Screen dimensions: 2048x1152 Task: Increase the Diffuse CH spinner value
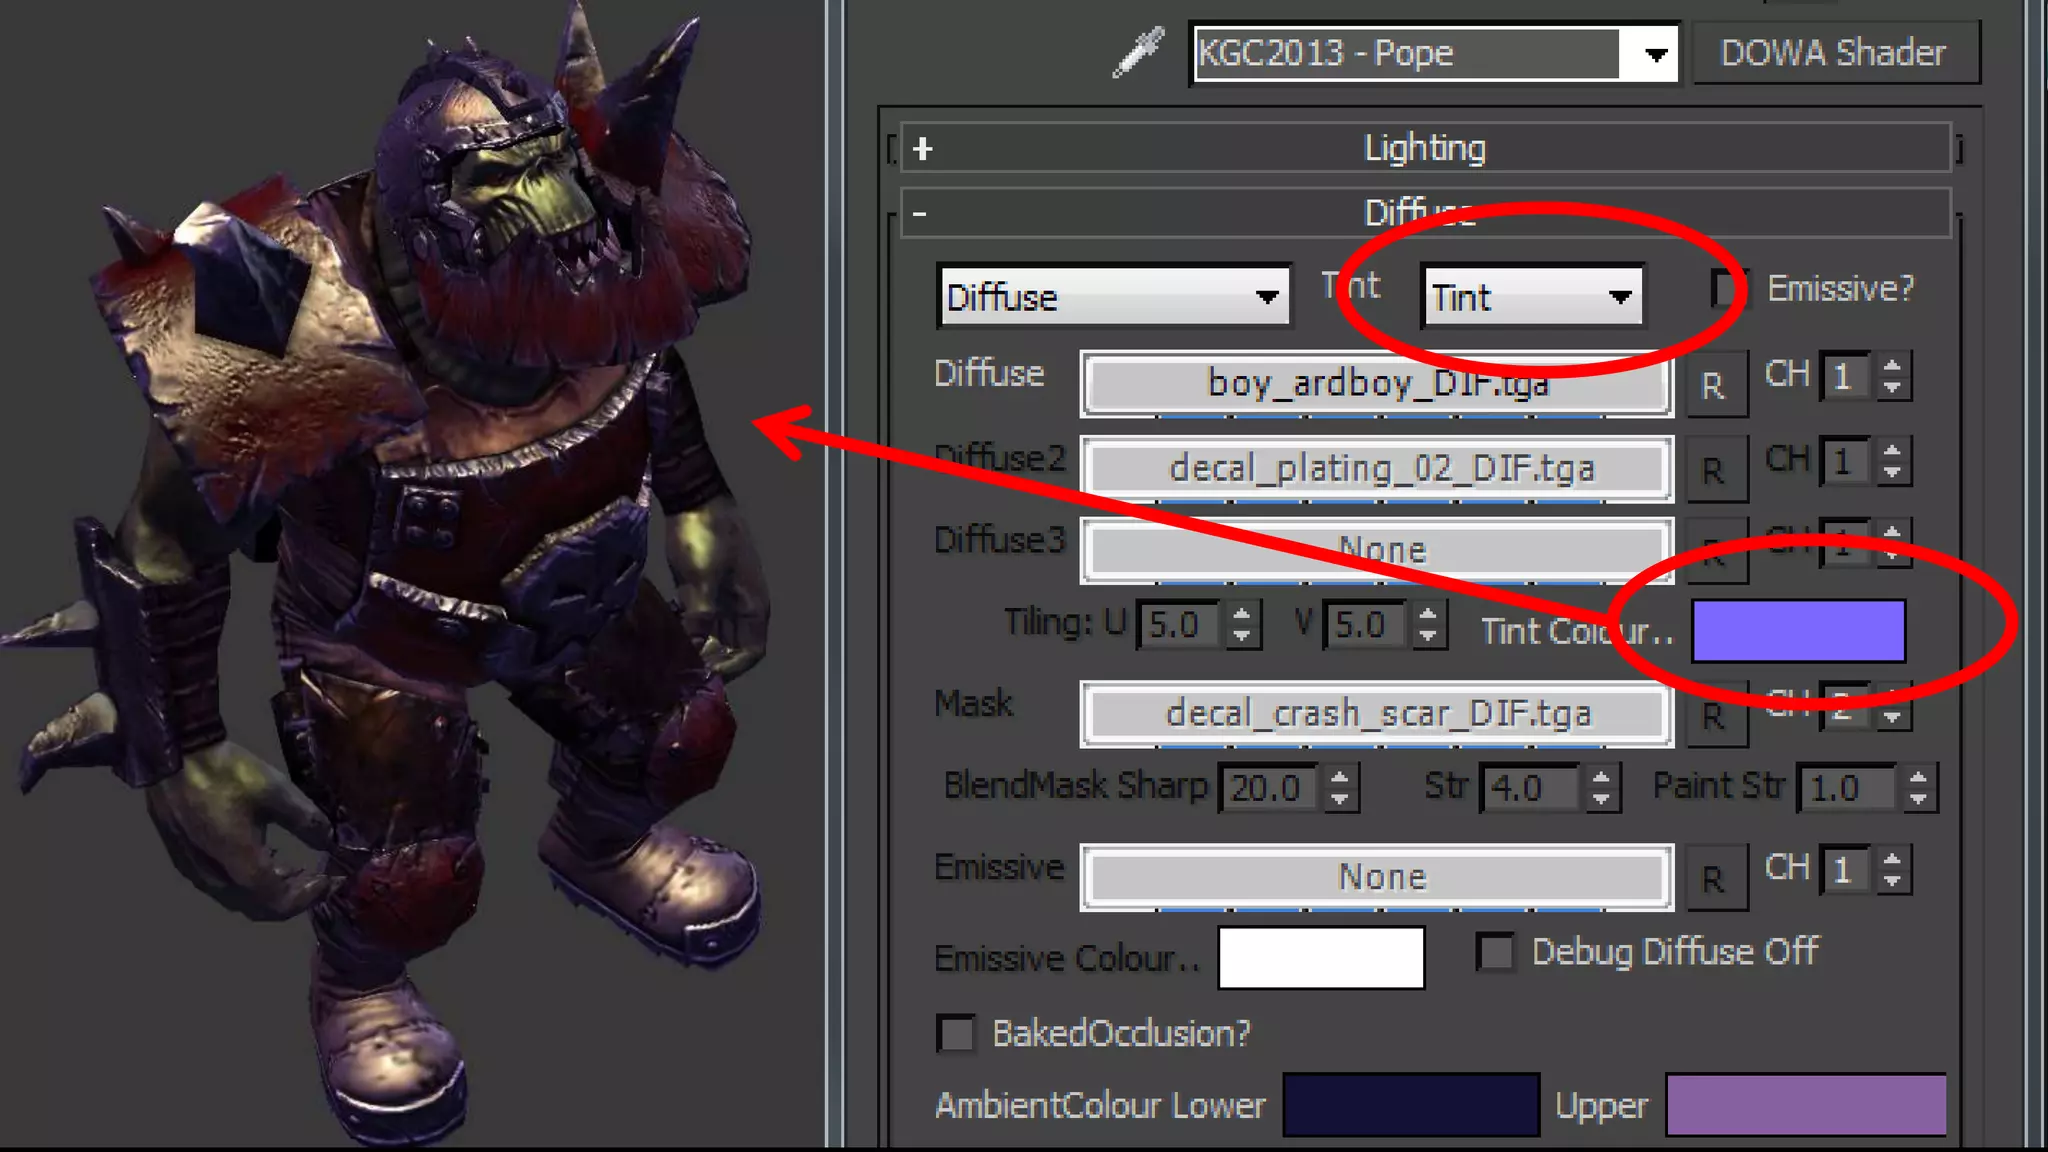(1892, 366)
